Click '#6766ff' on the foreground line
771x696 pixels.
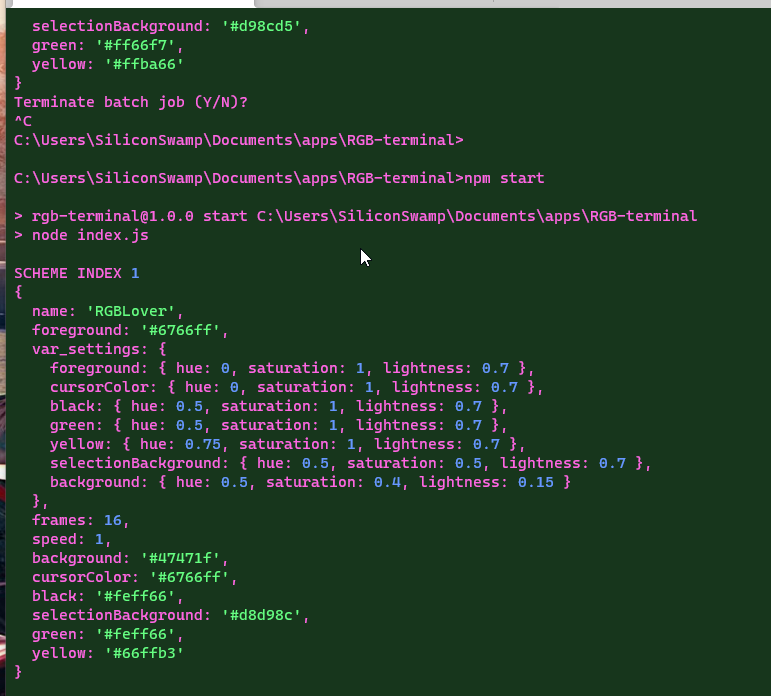point(180,330)
